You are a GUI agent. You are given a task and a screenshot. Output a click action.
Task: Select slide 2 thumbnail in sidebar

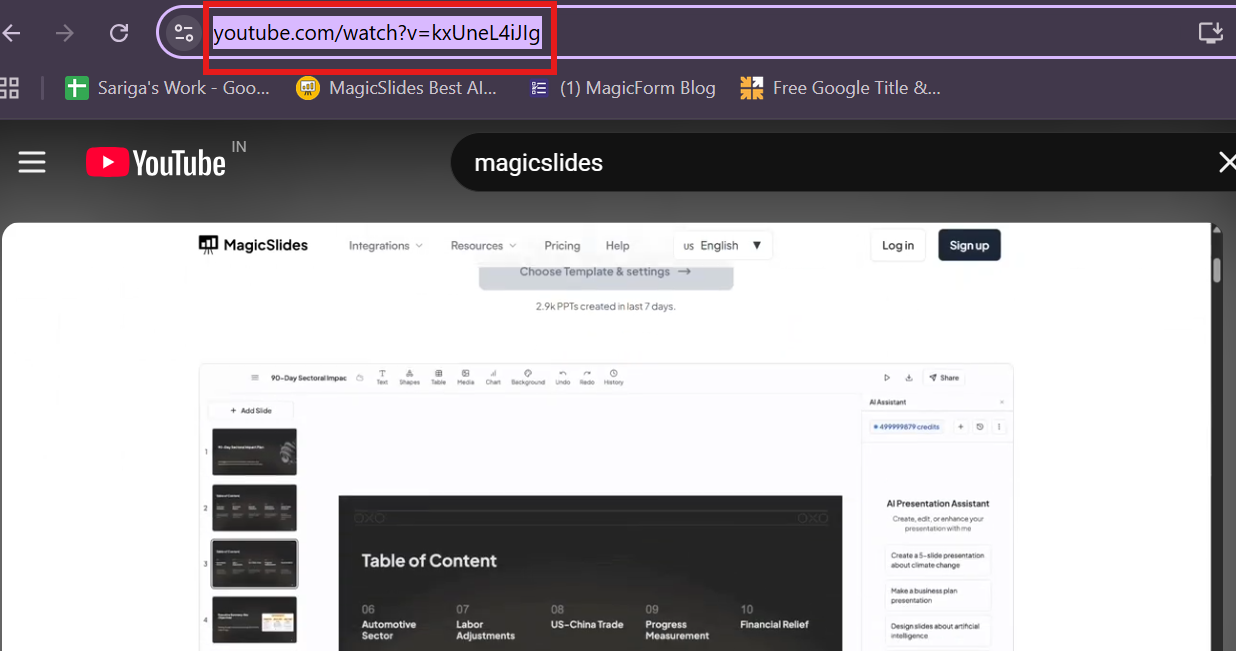tap(254, 508)
